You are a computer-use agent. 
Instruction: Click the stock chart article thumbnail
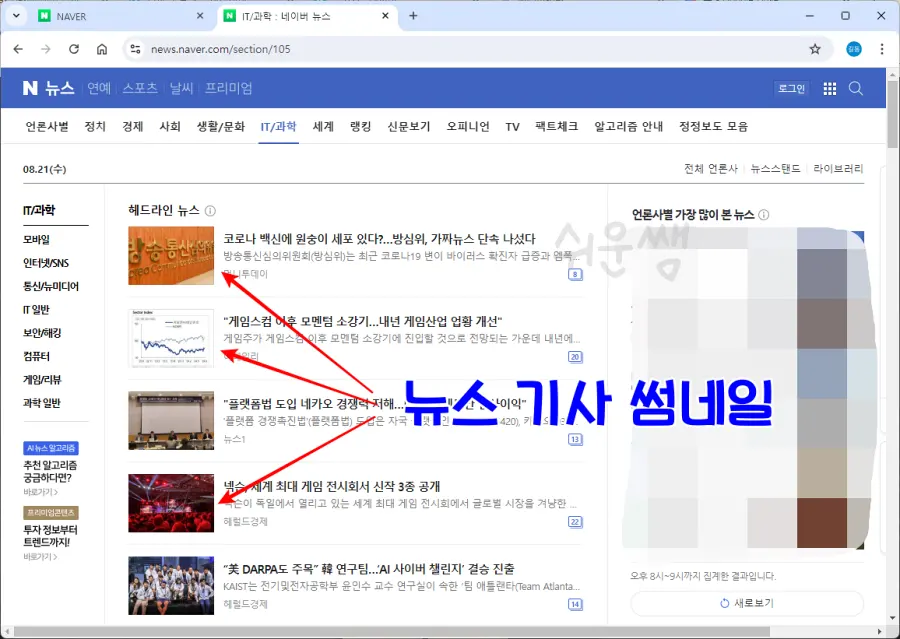click(171, 337)
